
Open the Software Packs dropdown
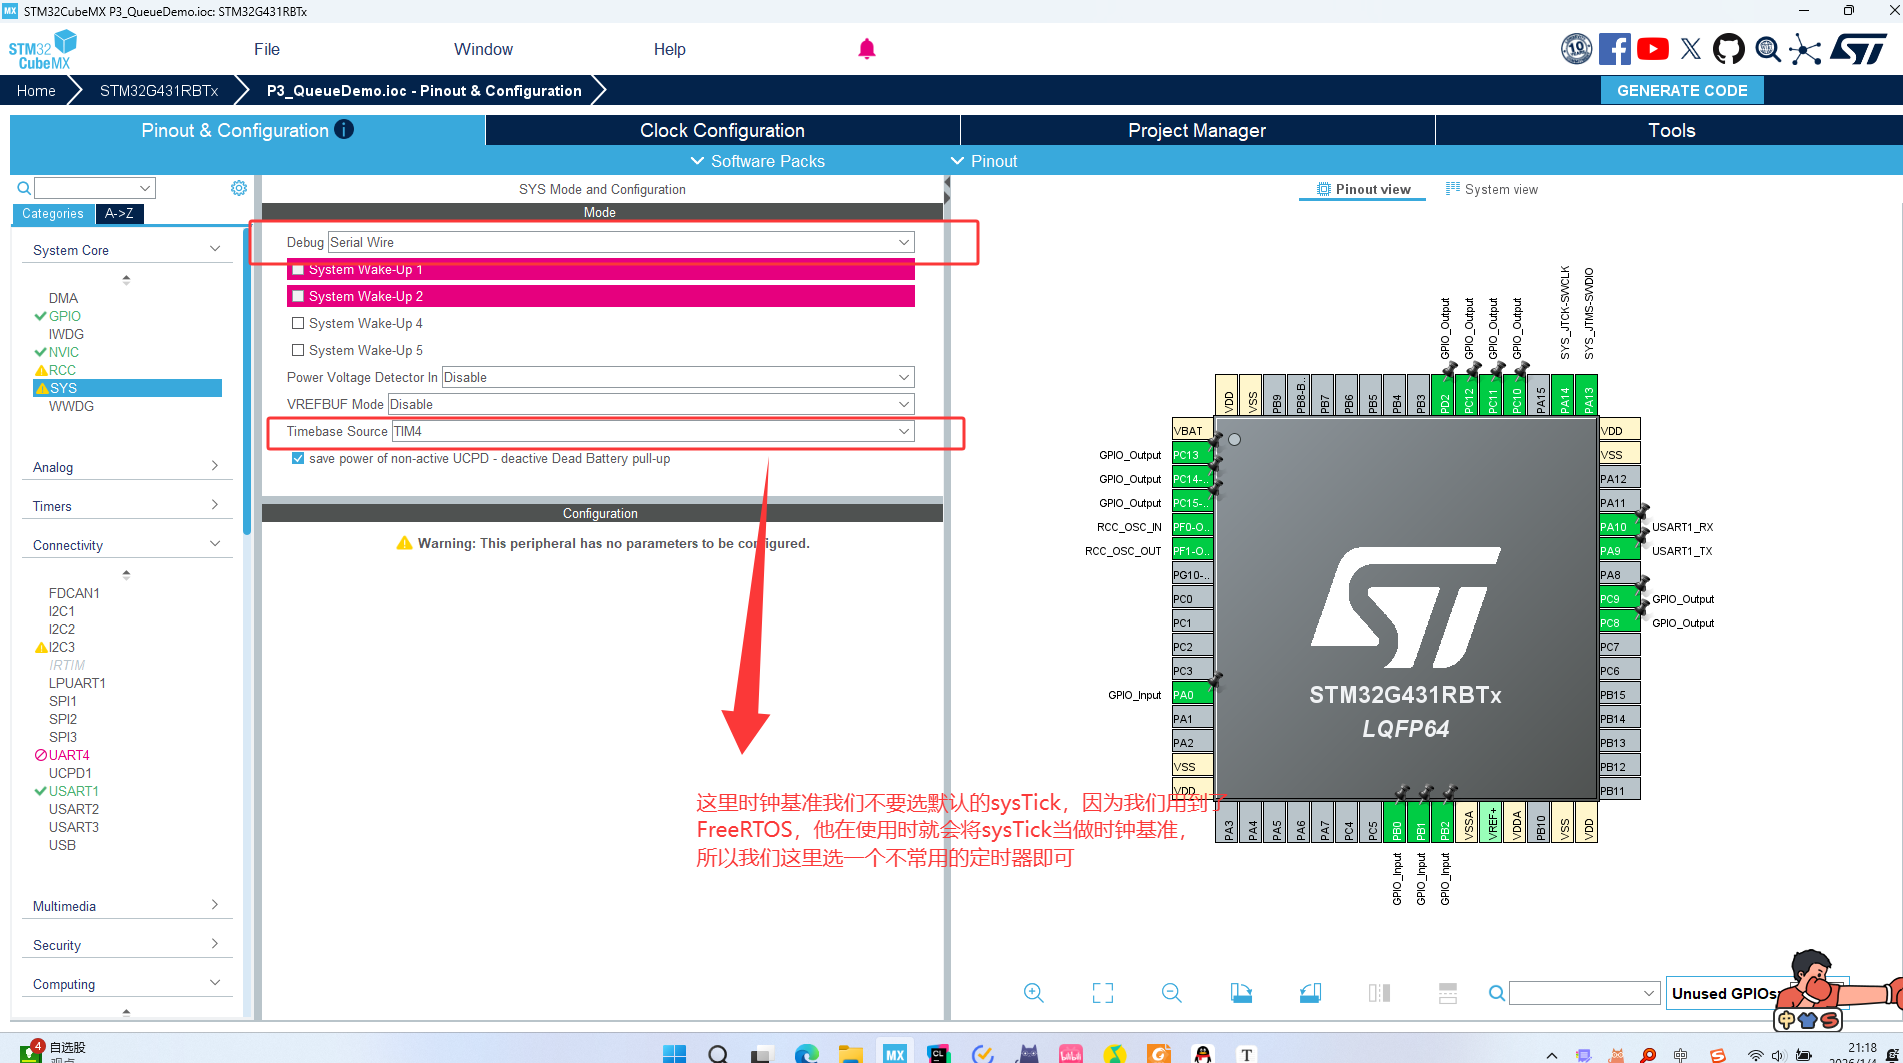757,161
